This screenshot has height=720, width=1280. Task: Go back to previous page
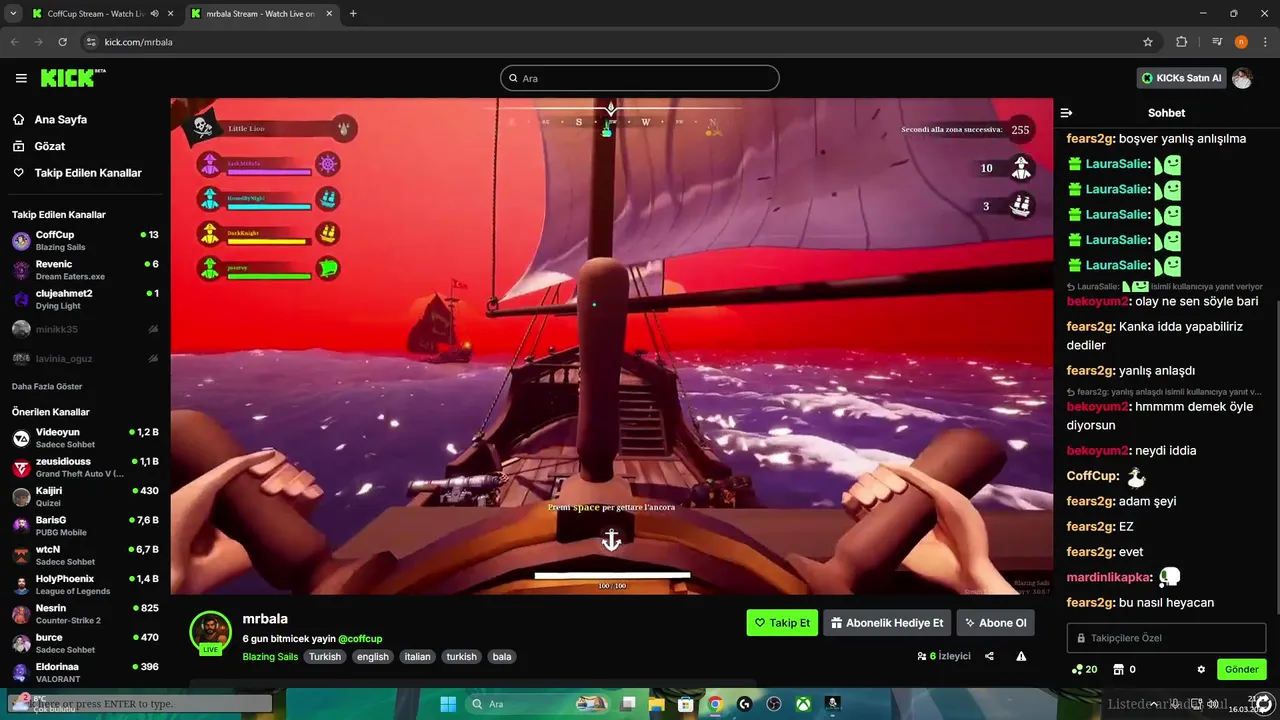pyautogui.click(x=14, y=42)
